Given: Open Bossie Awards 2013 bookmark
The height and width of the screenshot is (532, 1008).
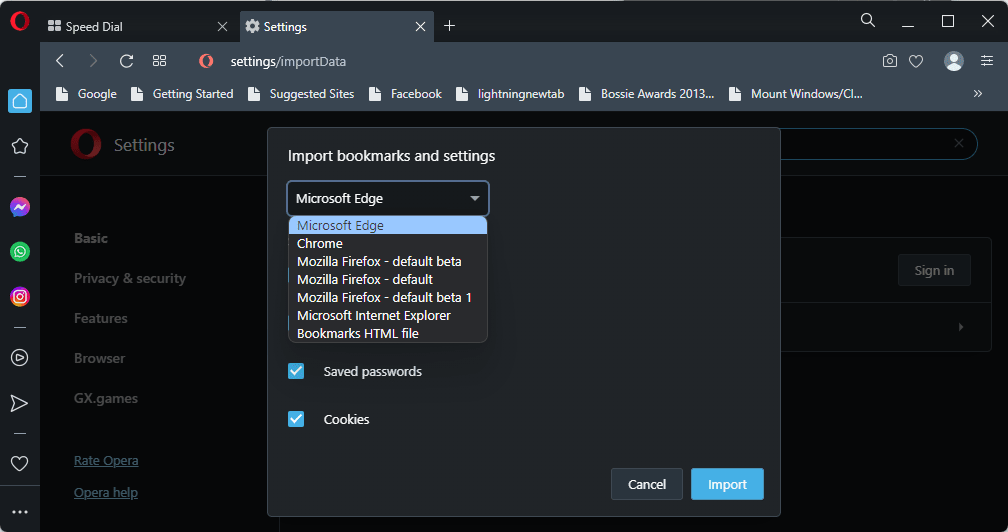Looking at the screenshot, I should (647, 94).
